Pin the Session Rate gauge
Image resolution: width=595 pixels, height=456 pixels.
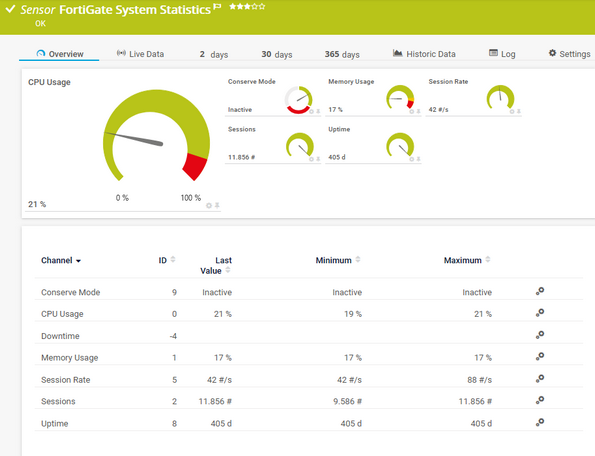click(x=518, y=112)
